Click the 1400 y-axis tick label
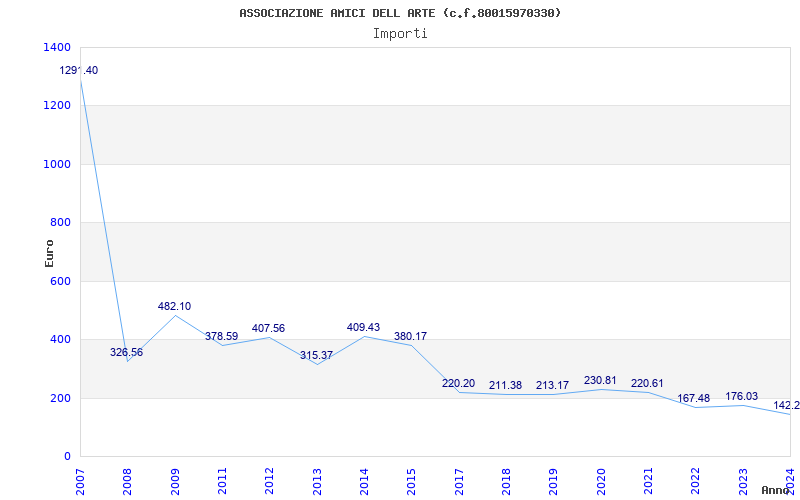The height and width of the screenshot is (500, 800). pyautogui.click(x=58, y=47)
